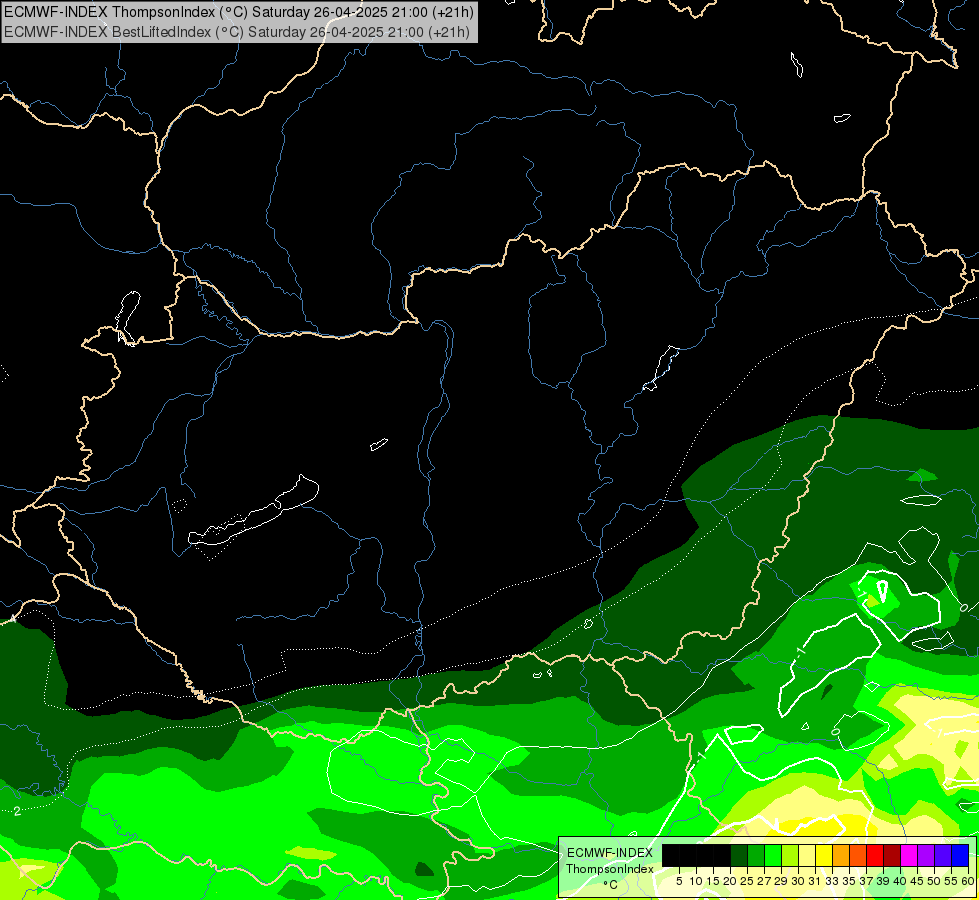Select the orange-red 35–37 legend swatch
This screenshot has height=900, width=979.
click(x=858, y=855)
